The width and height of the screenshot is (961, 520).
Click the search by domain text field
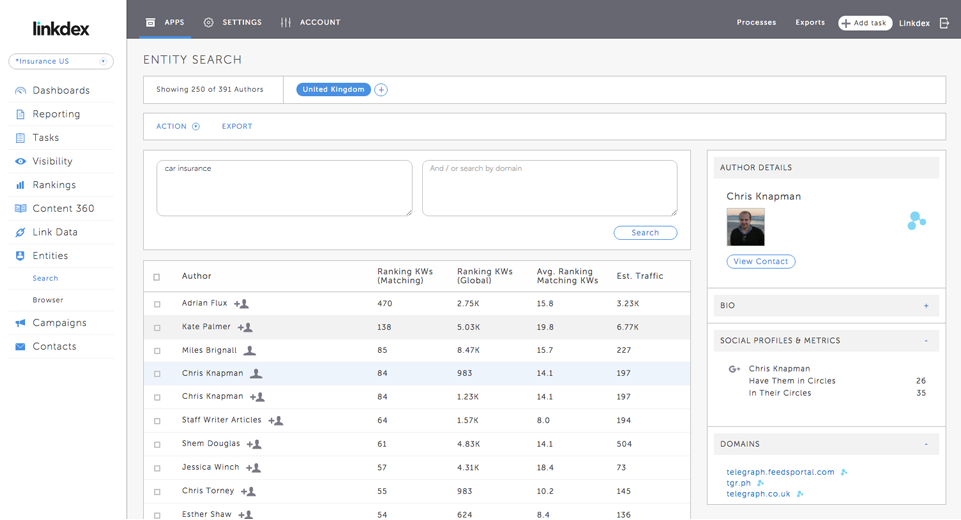(x=550, y=188)
